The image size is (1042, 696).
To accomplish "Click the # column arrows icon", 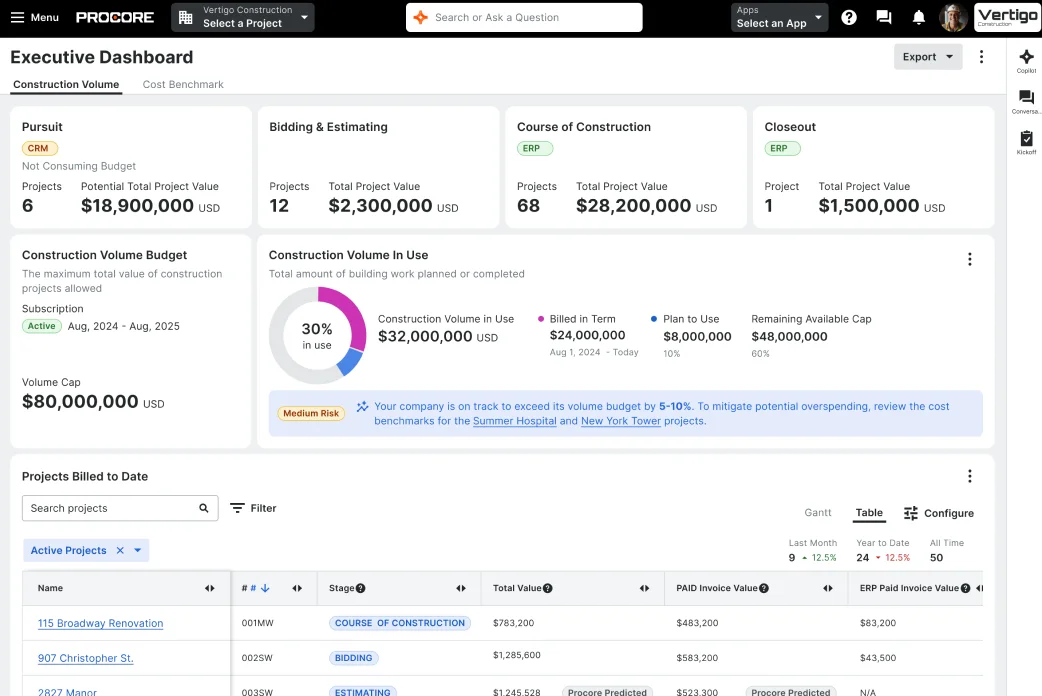I will coord(297,588).
